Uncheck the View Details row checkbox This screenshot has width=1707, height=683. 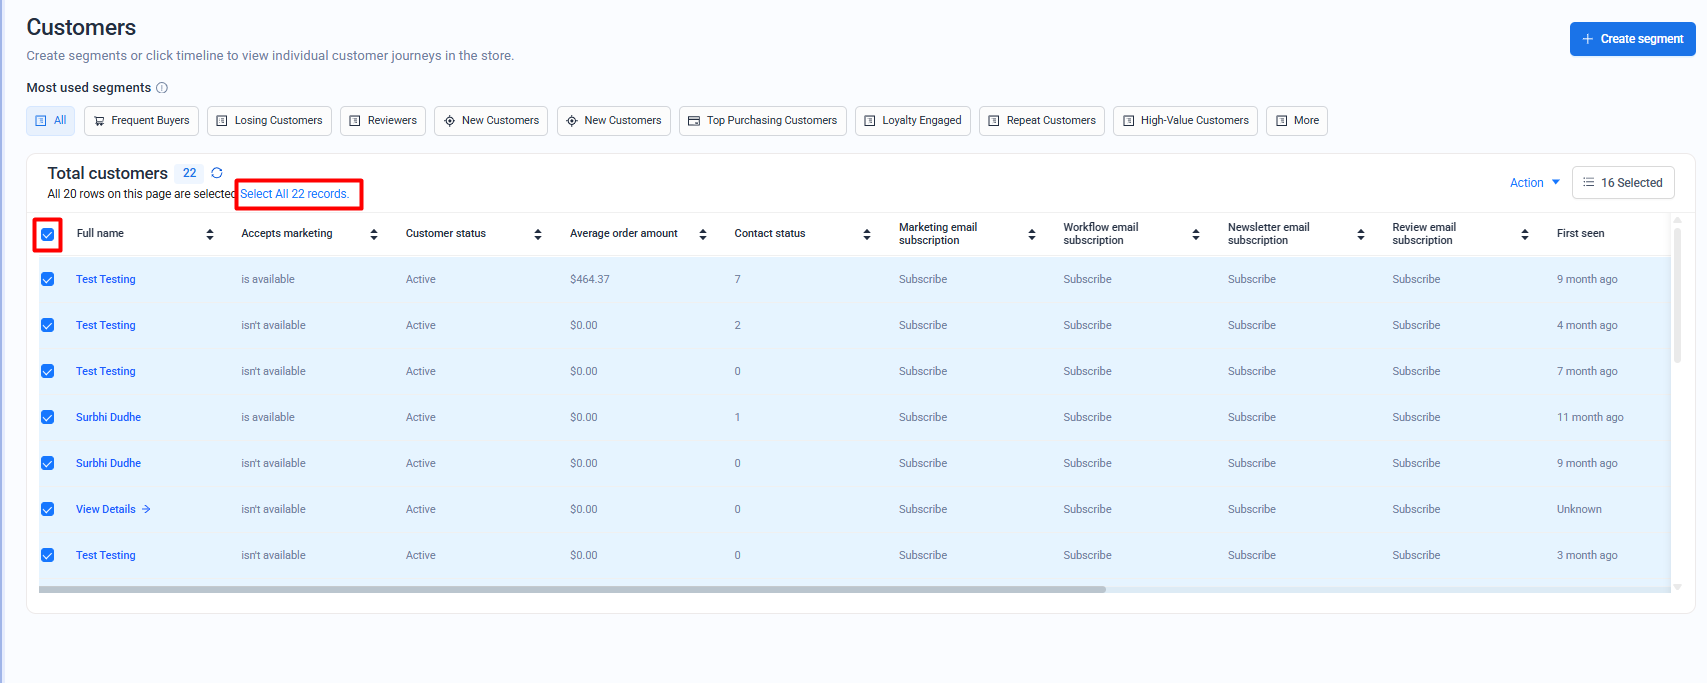pos(48,510)
